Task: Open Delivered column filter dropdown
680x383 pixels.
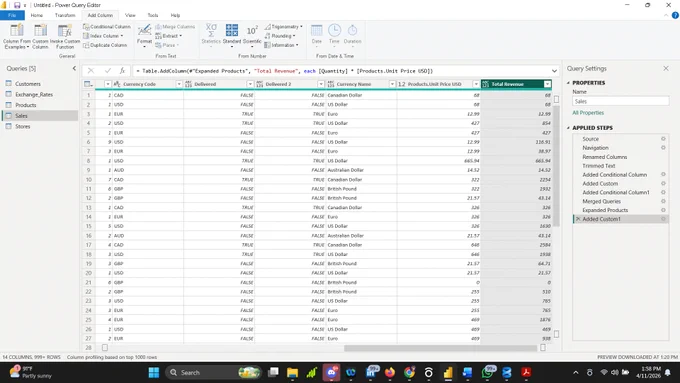Action: (250, 84)
